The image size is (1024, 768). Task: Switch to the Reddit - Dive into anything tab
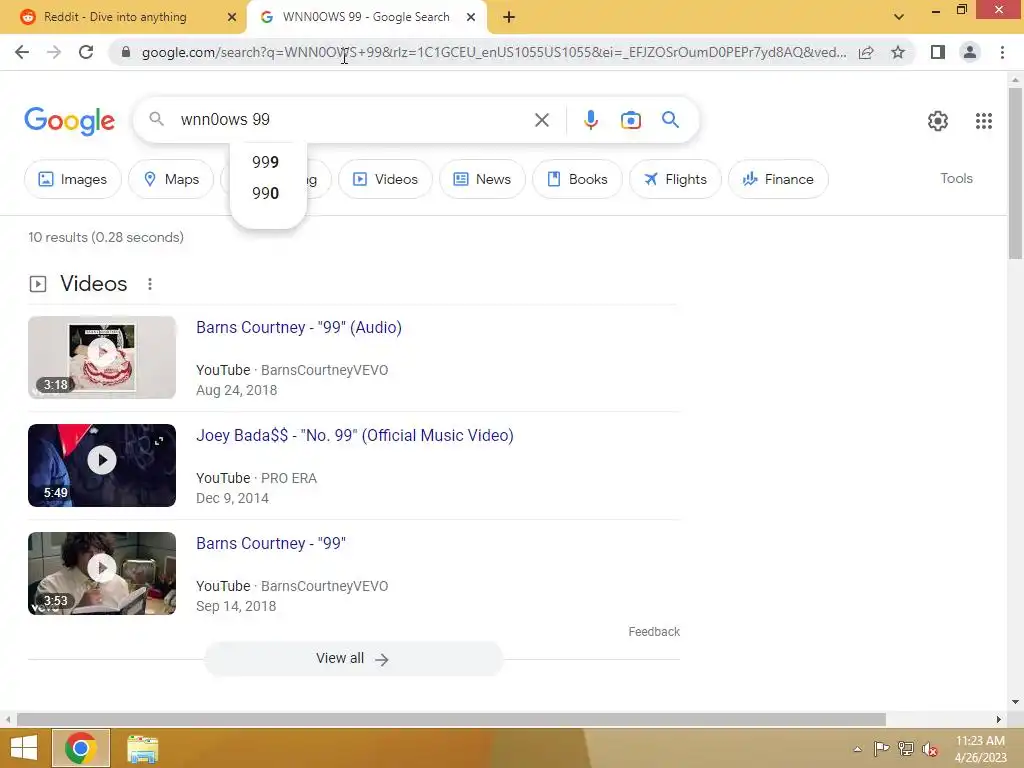coord(124,17)
